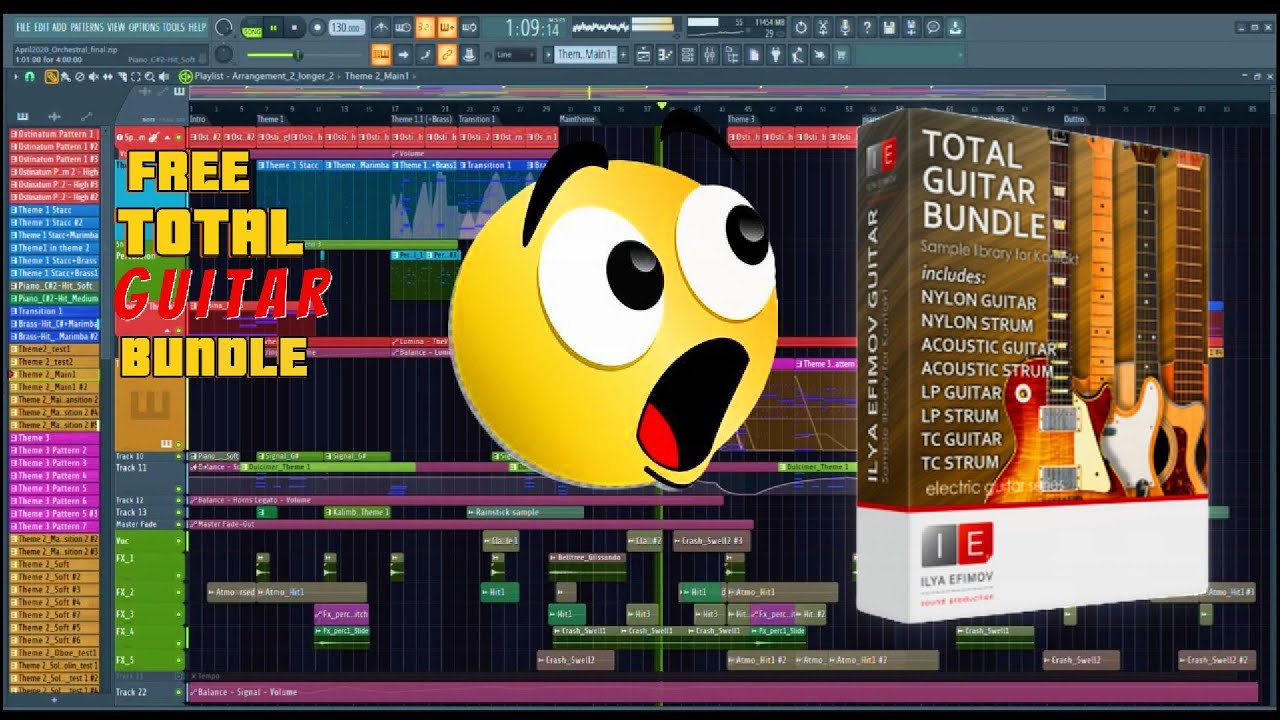Click the microphone one-click recording icon

(845, 27)
